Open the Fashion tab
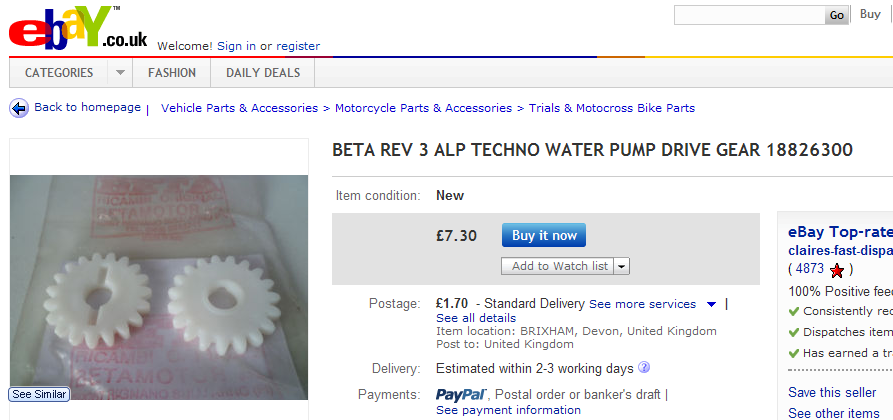This screenshot has width=893, height=420. coord(172,73)
